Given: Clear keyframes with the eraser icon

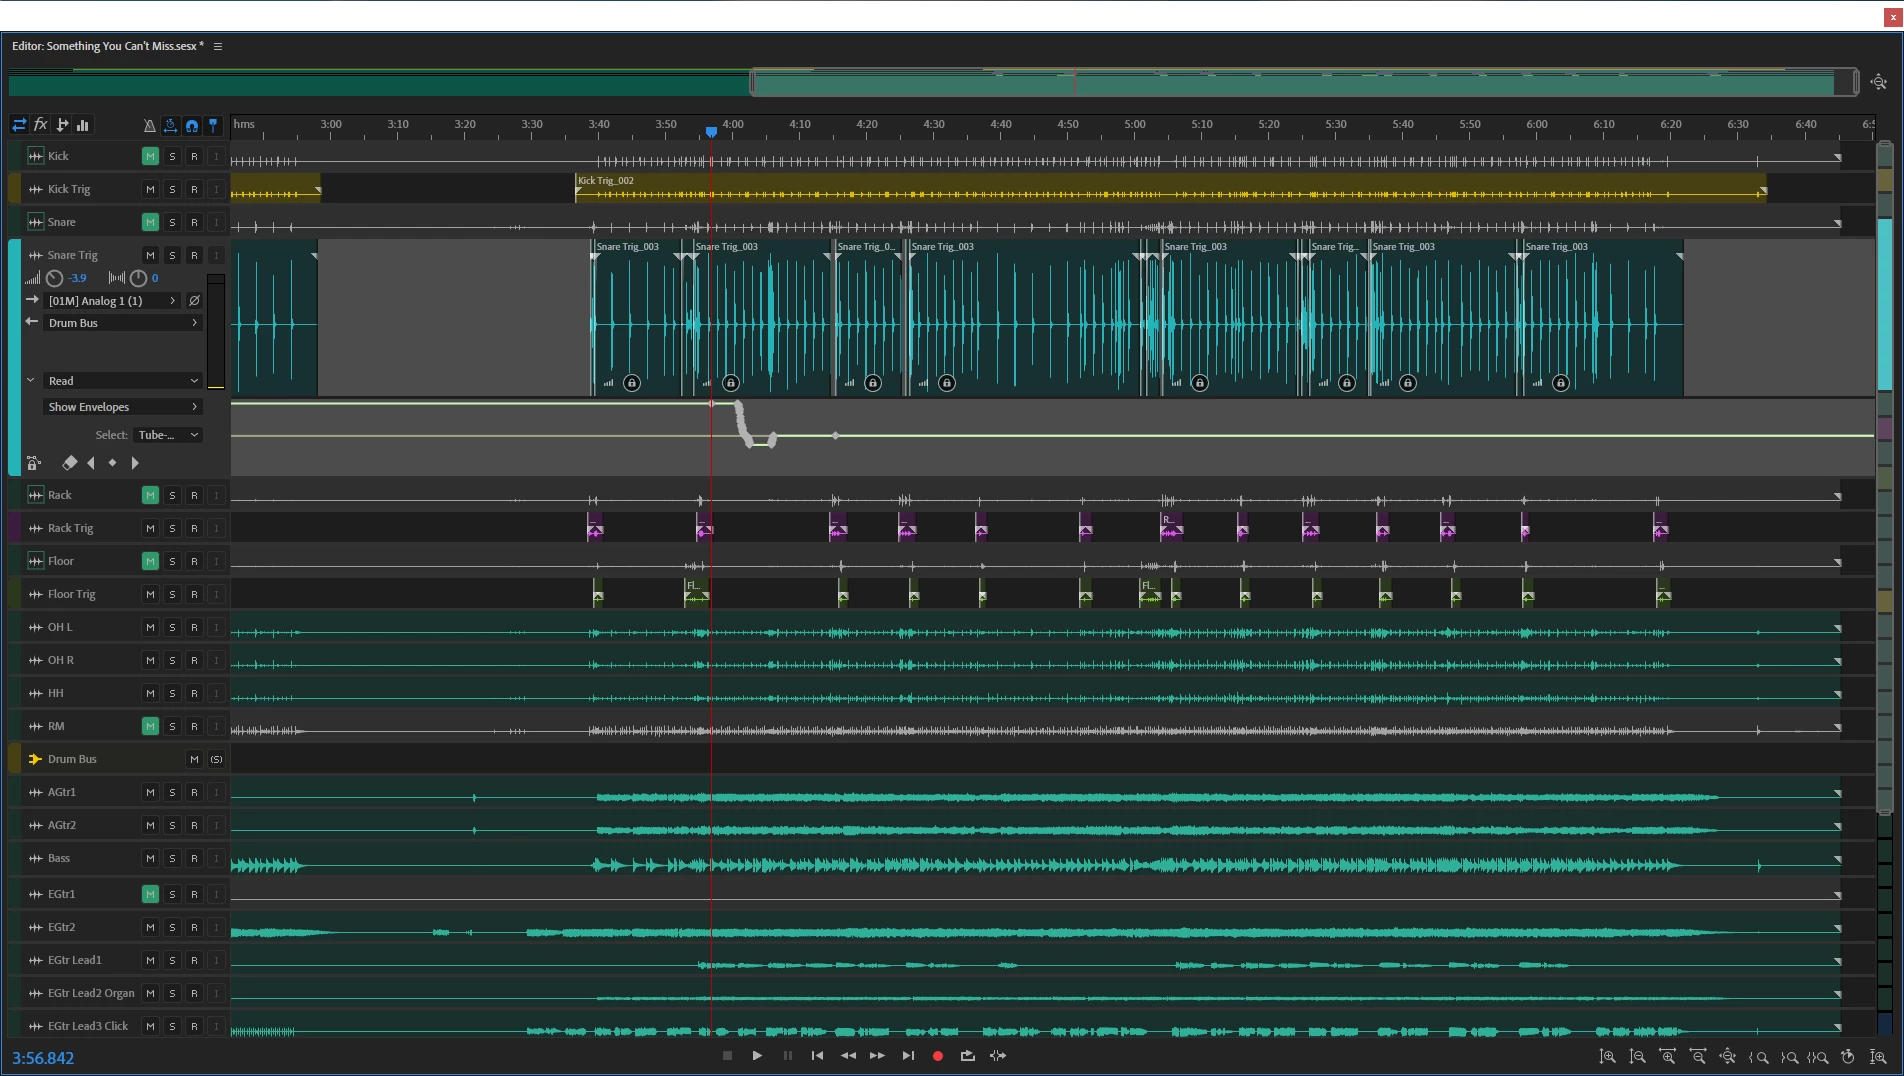Looking at the screenshot, I should click(69, 463).
